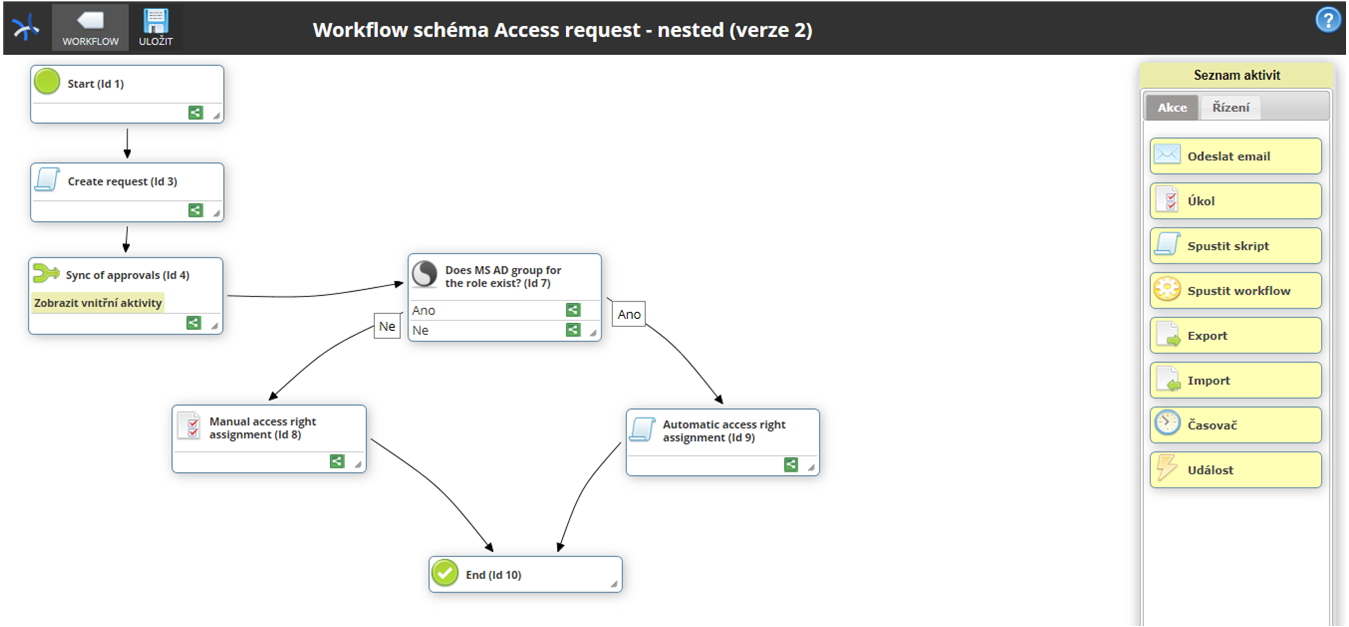Open the help question mark icon
The height and width of the screenshot is (627, 1349).
1328,20
